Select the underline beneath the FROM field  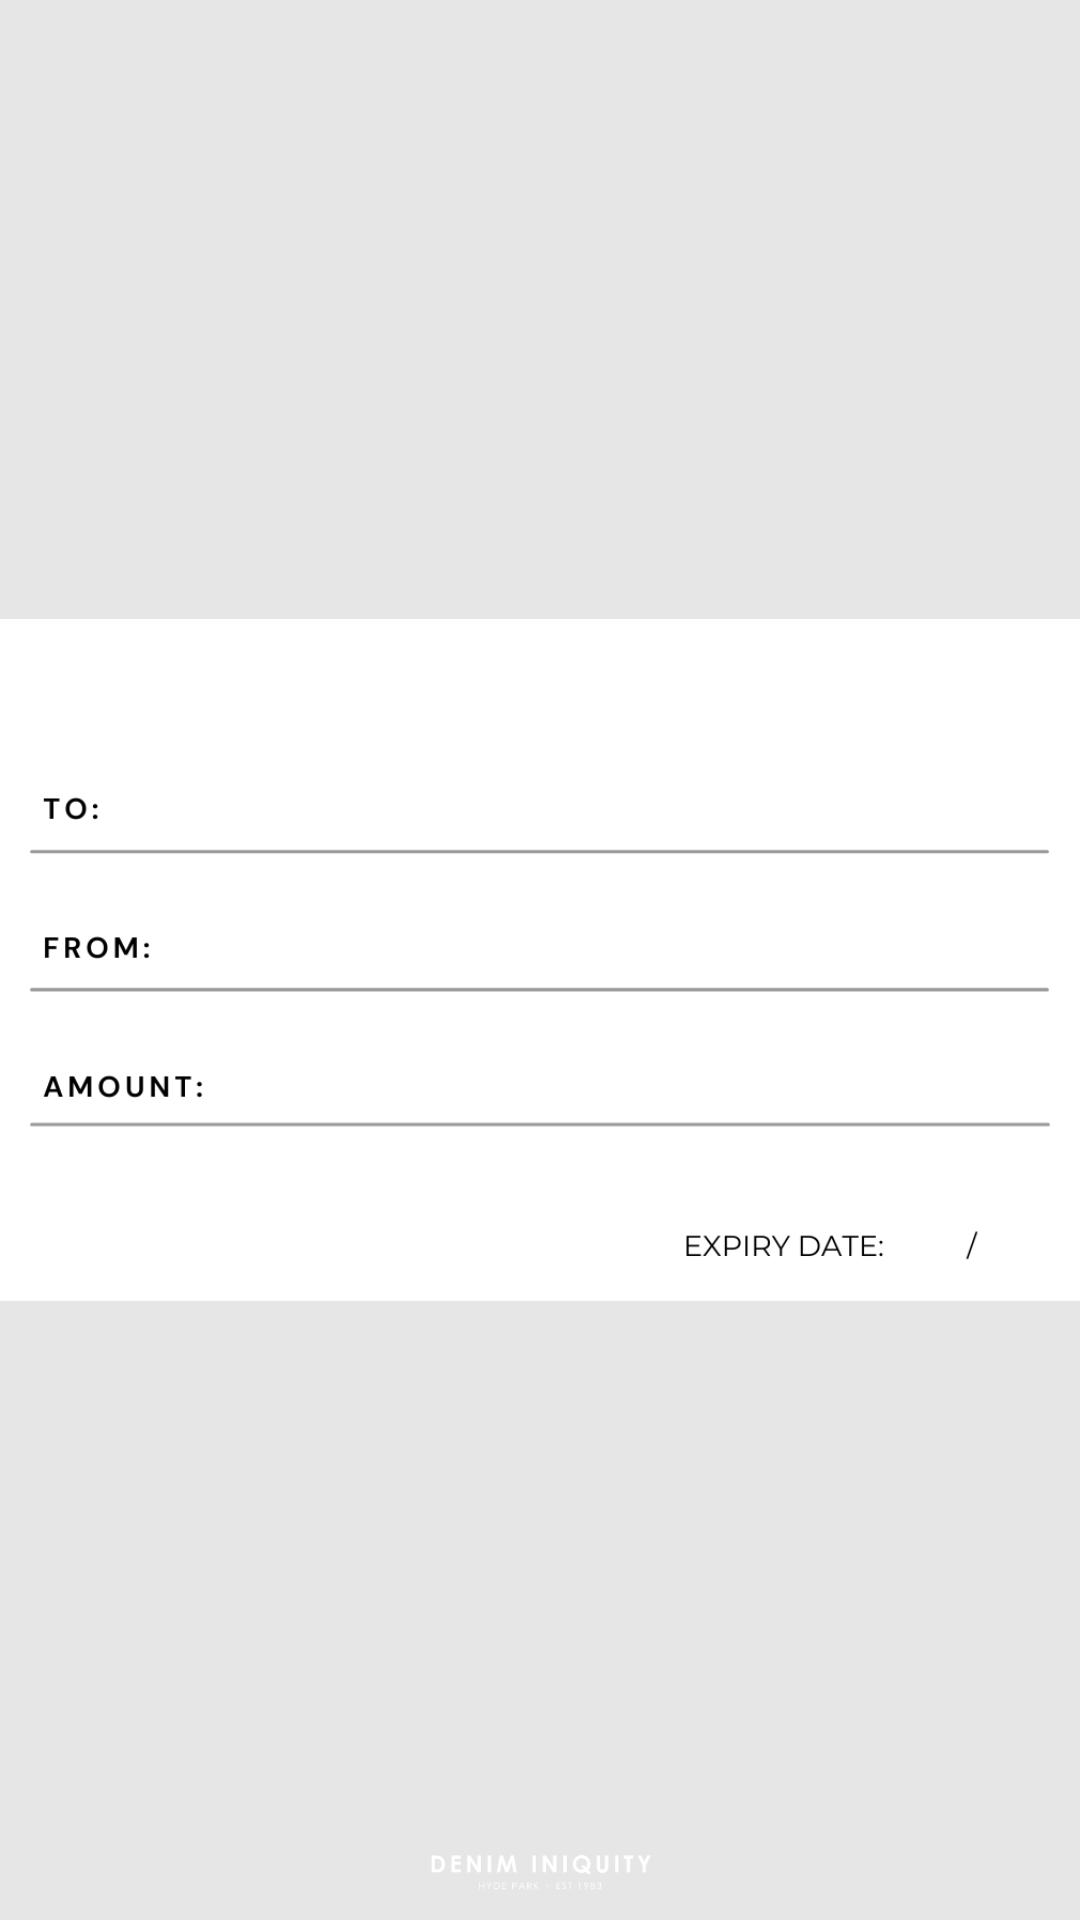tap(540, 989)
